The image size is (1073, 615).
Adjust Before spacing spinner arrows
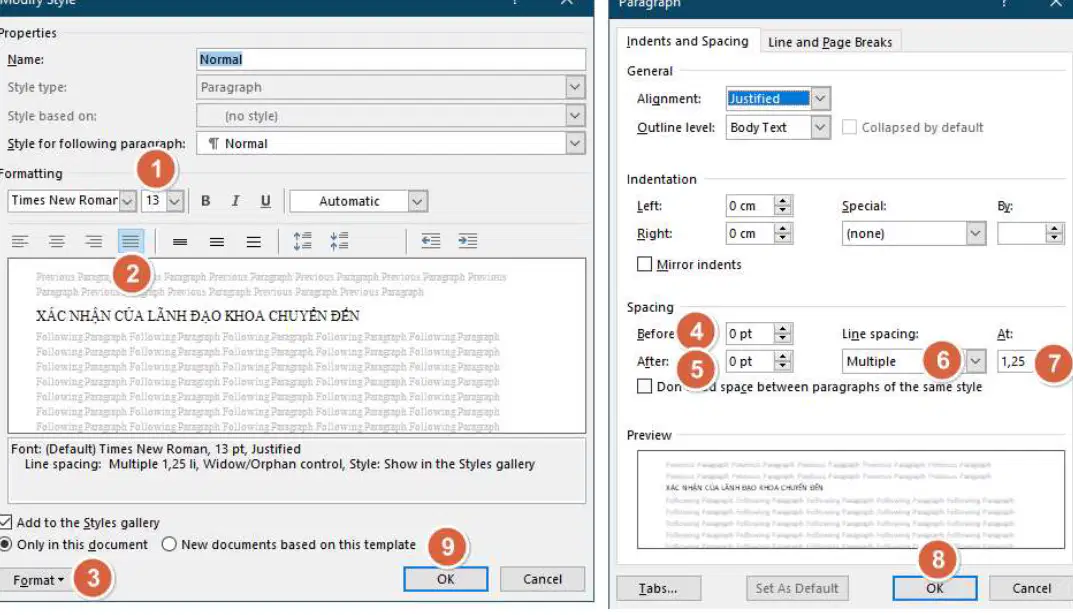(x=783, y=334)
